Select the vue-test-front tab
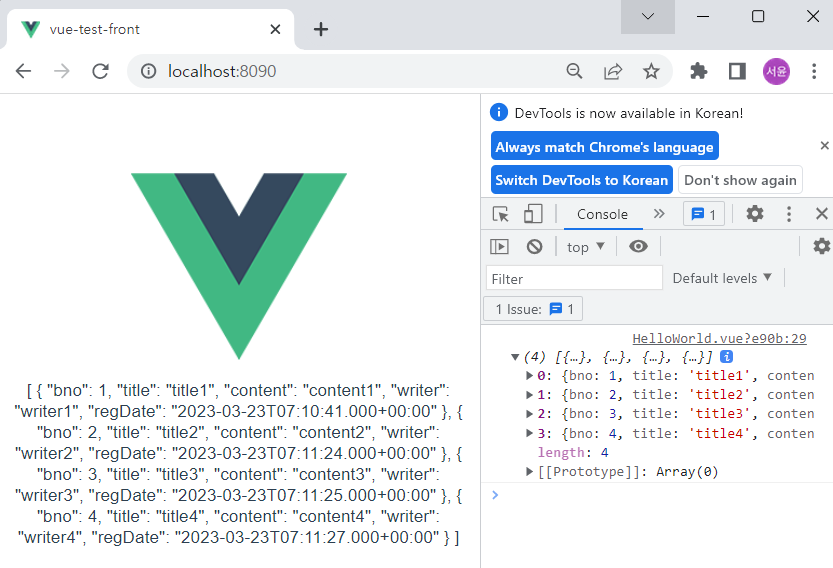Viewport: 833px width, 568px height. click(150, 29)
